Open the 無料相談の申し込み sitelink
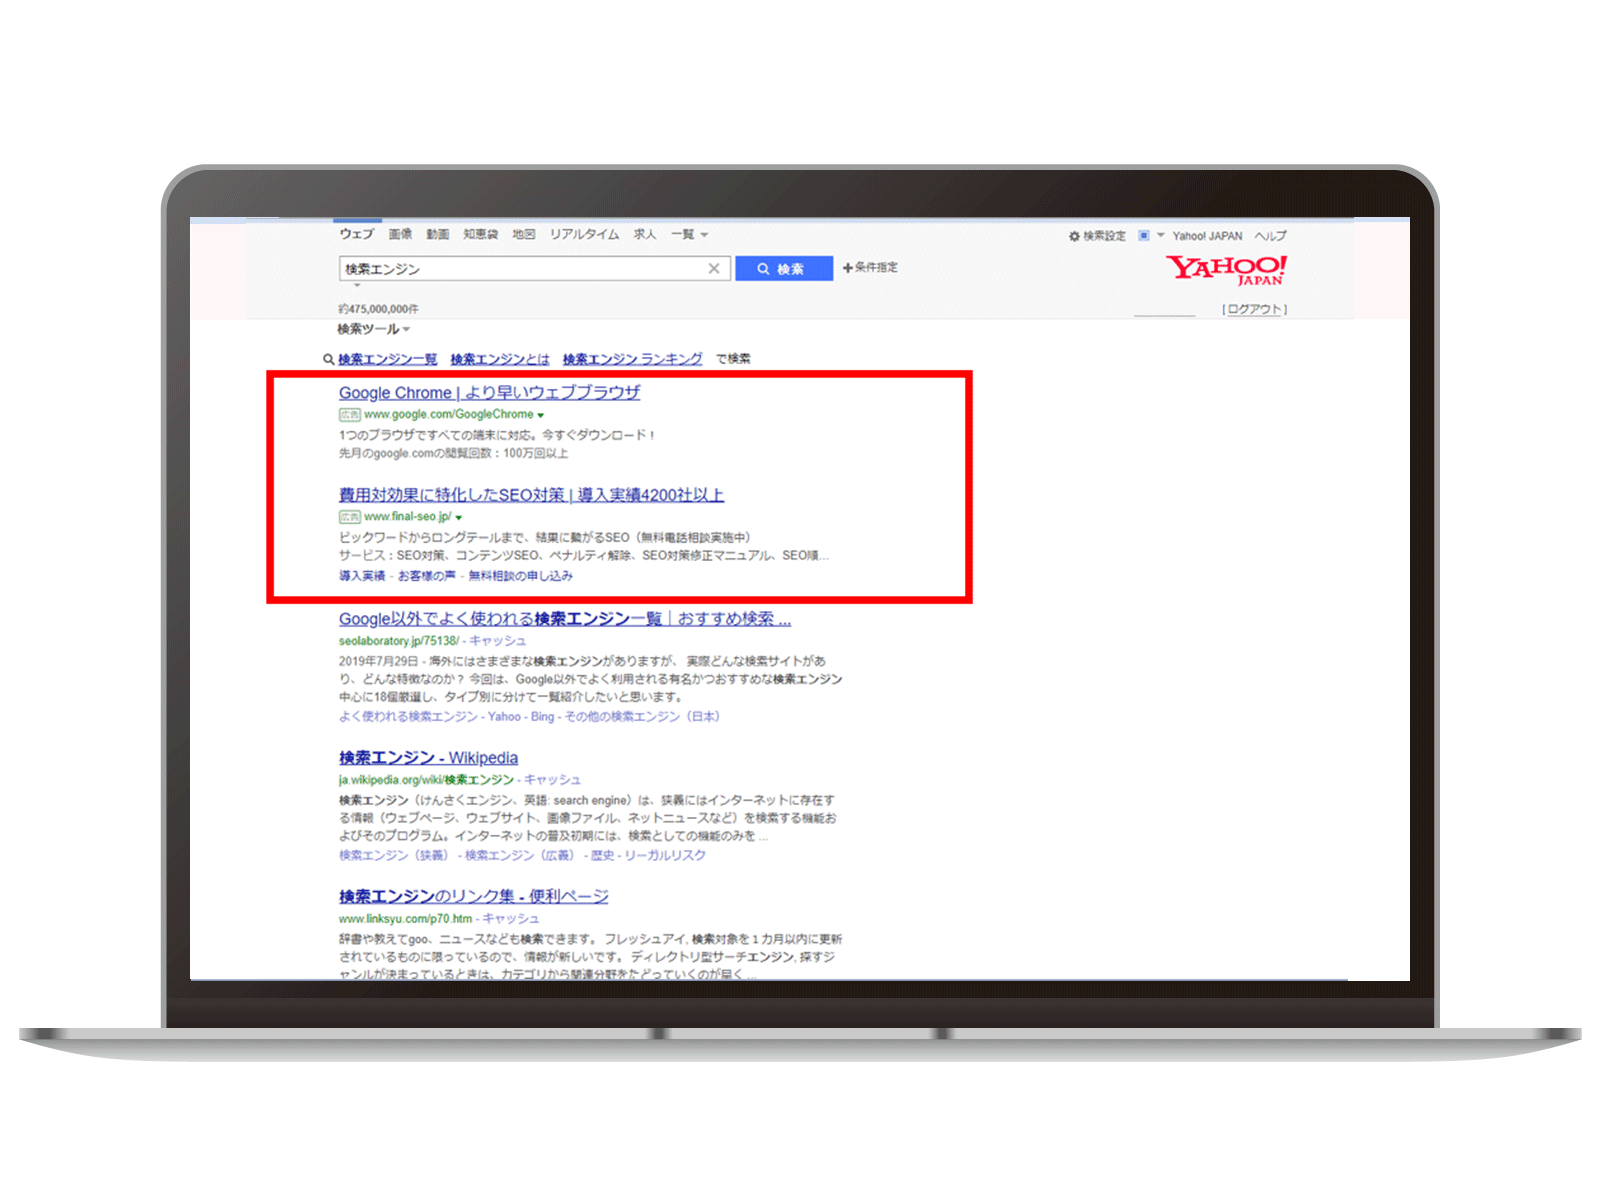 pyautogui.click(x=520, y=576)
